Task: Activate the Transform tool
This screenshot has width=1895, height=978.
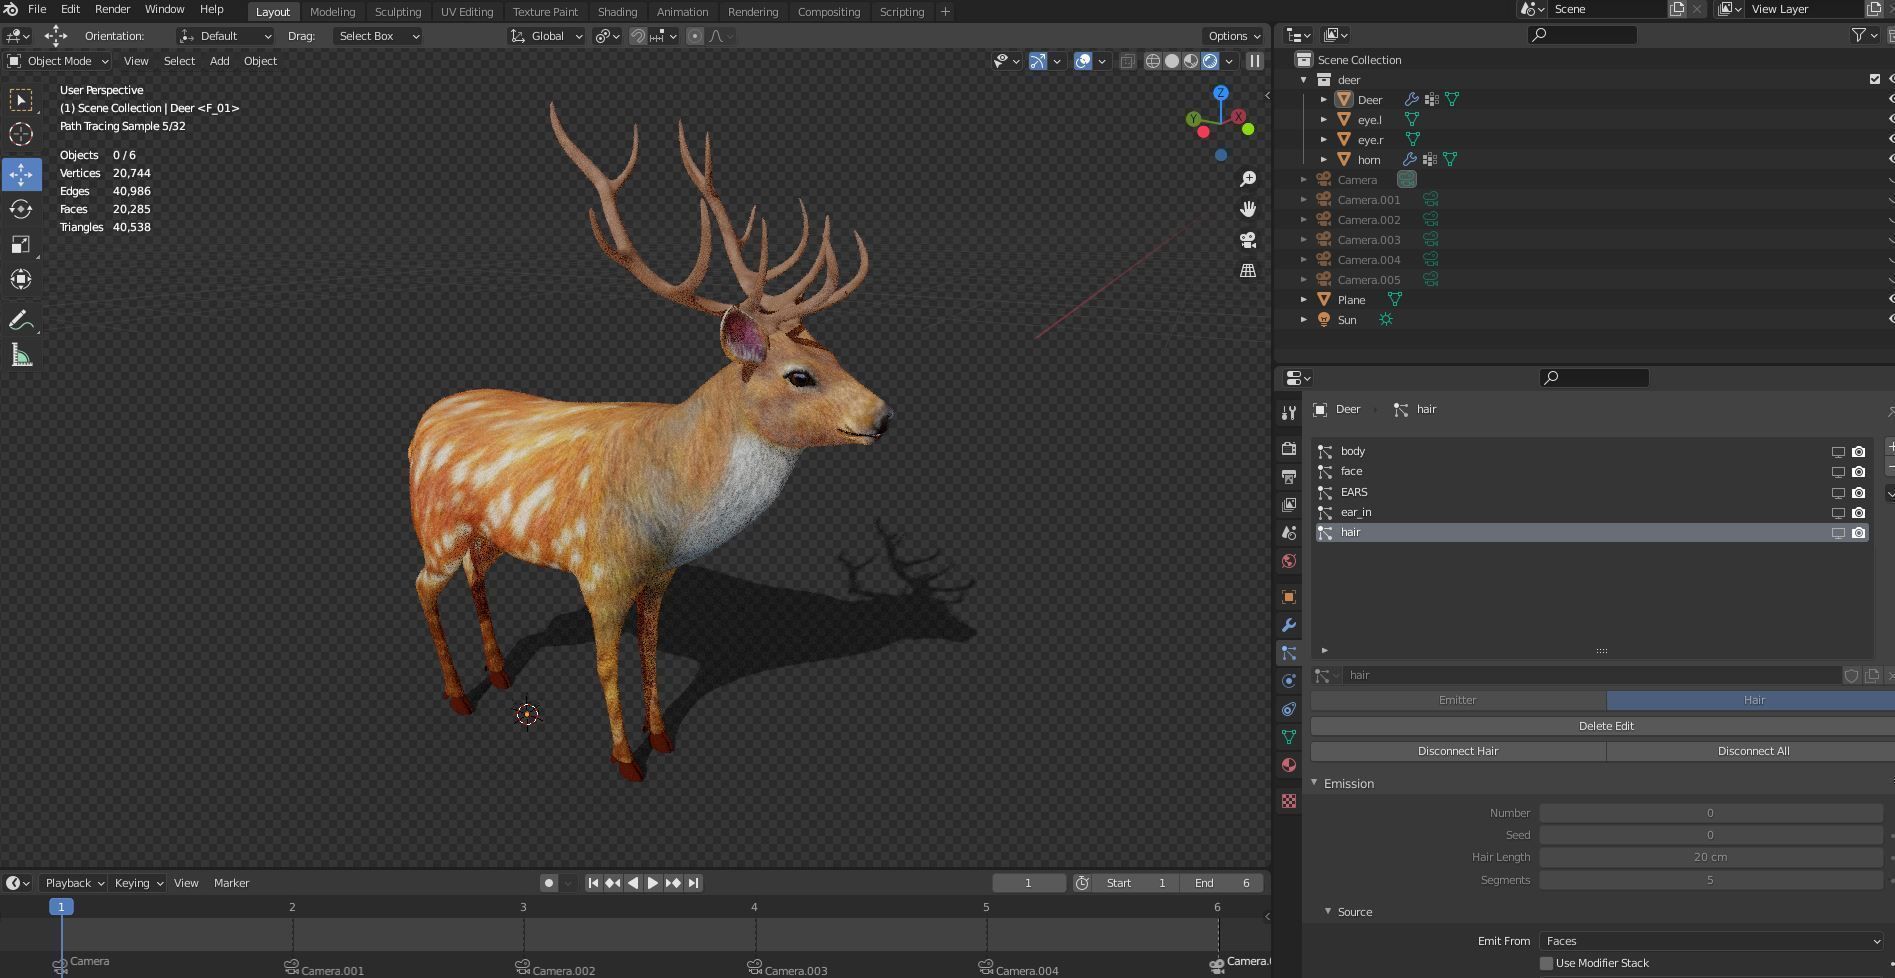Action: tap(21, 280)
